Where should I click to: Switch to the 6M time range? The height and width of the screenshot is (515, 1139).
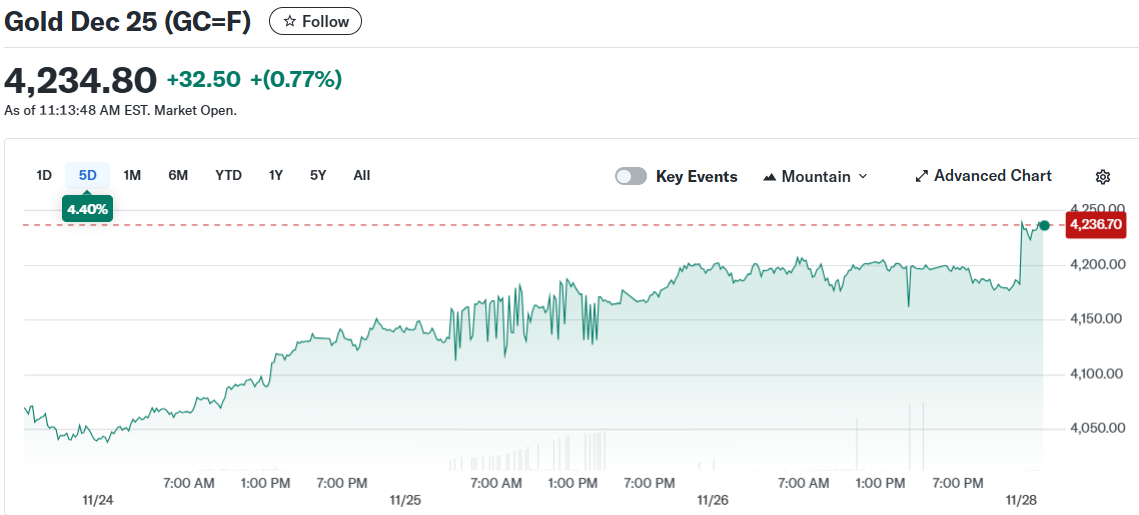click(x=178, y=175)
